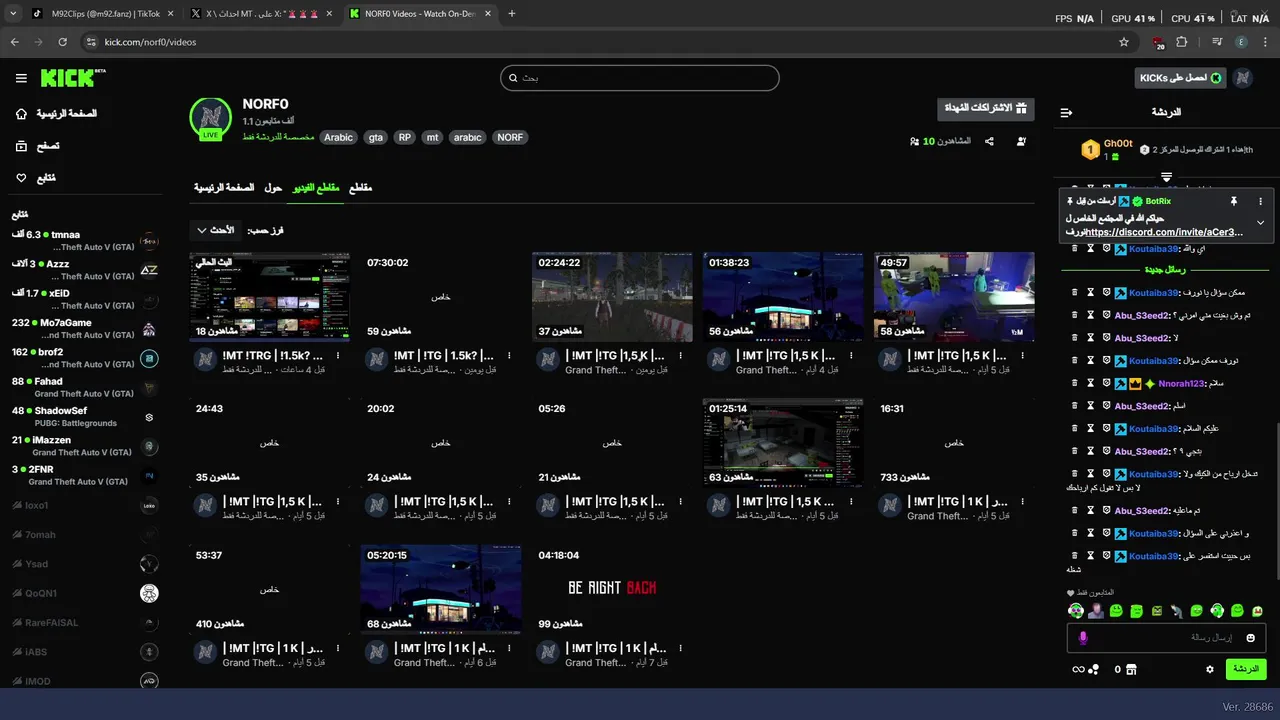Select the NORF tag chip
Viewport: 1280px width, 720px height.
click(510, 138)
